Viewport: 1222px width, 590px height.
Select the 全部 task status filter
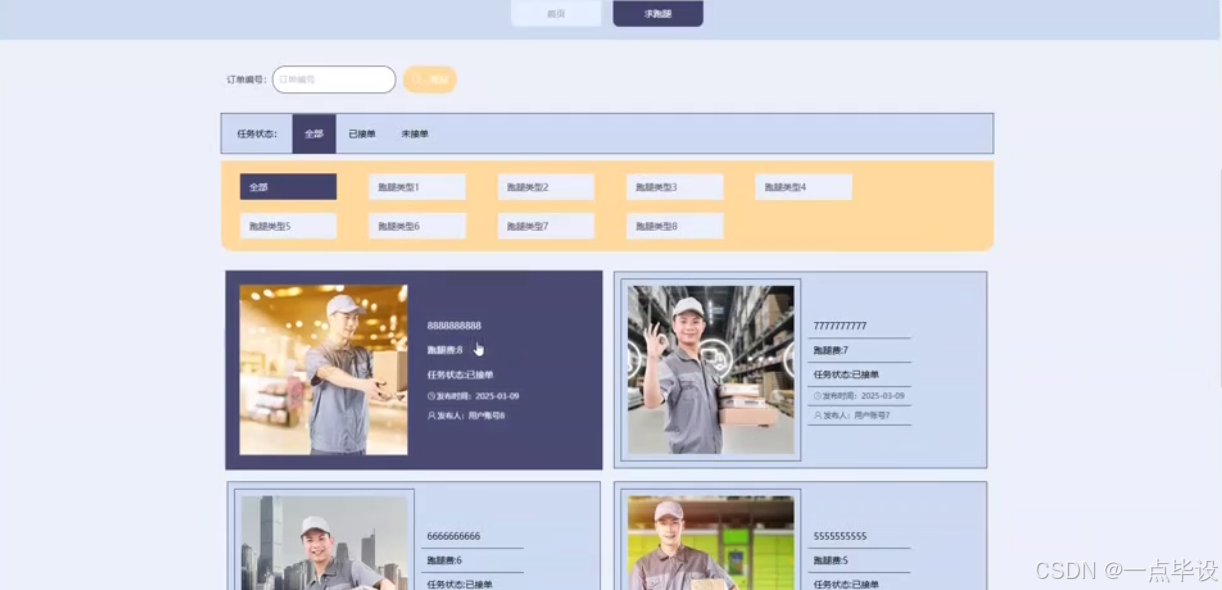tap(313, 133)
